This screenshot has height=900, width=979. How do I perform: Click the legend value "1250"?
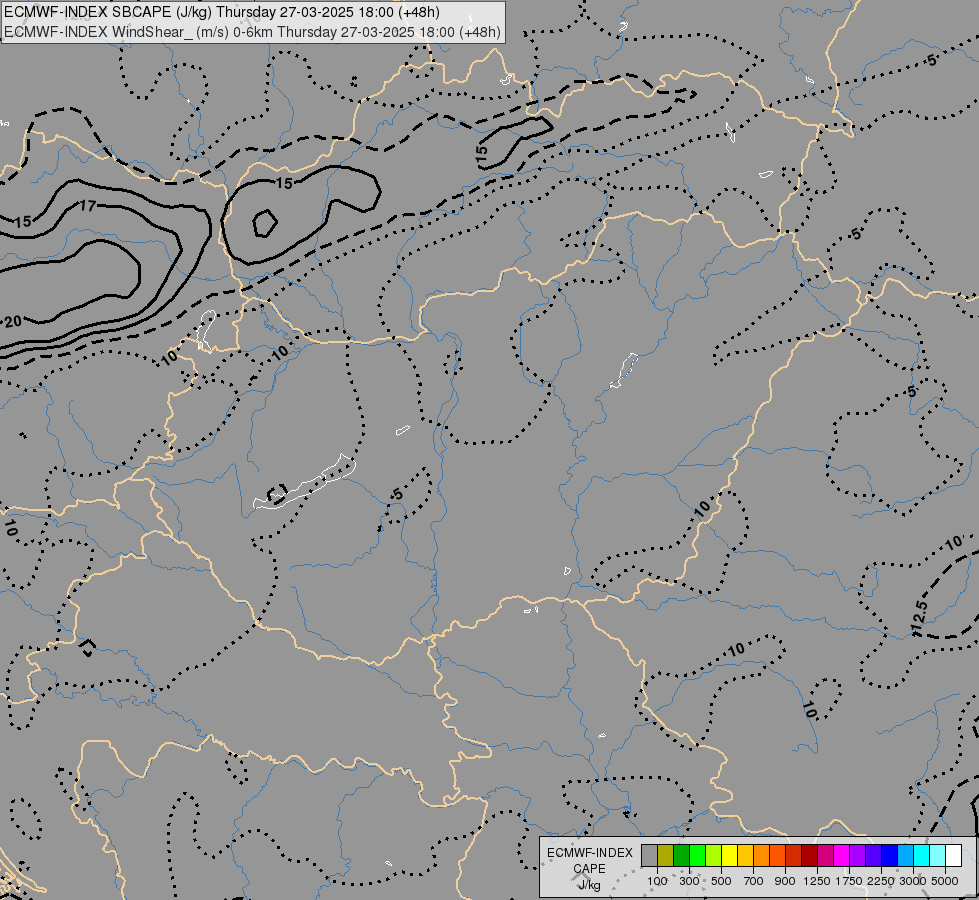click(817, 881)
